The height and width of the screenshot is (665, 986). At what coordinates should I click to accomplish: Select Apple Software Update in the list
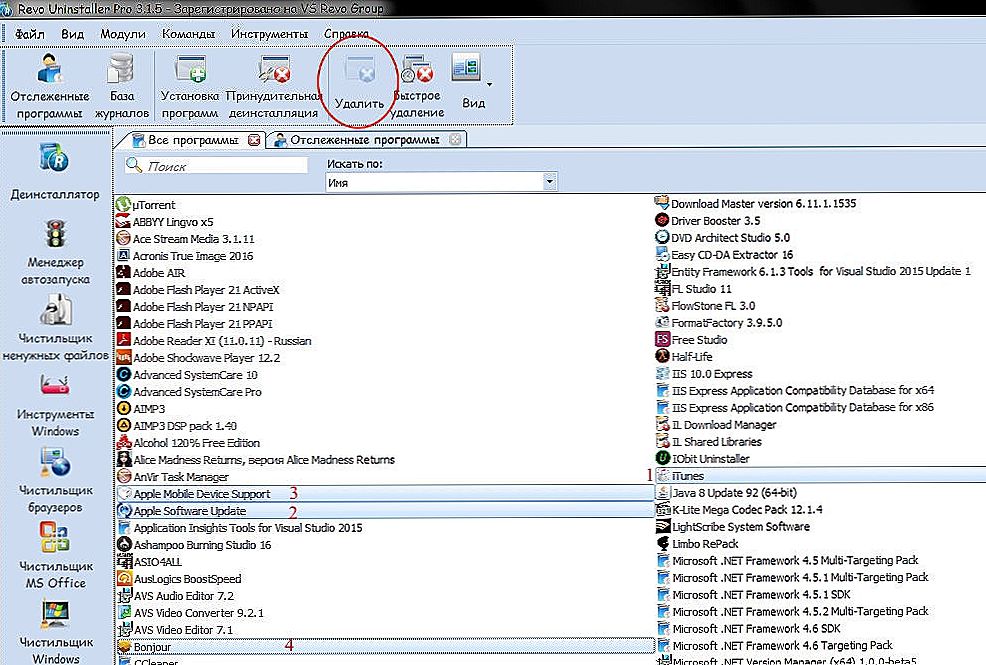(189, 511)
